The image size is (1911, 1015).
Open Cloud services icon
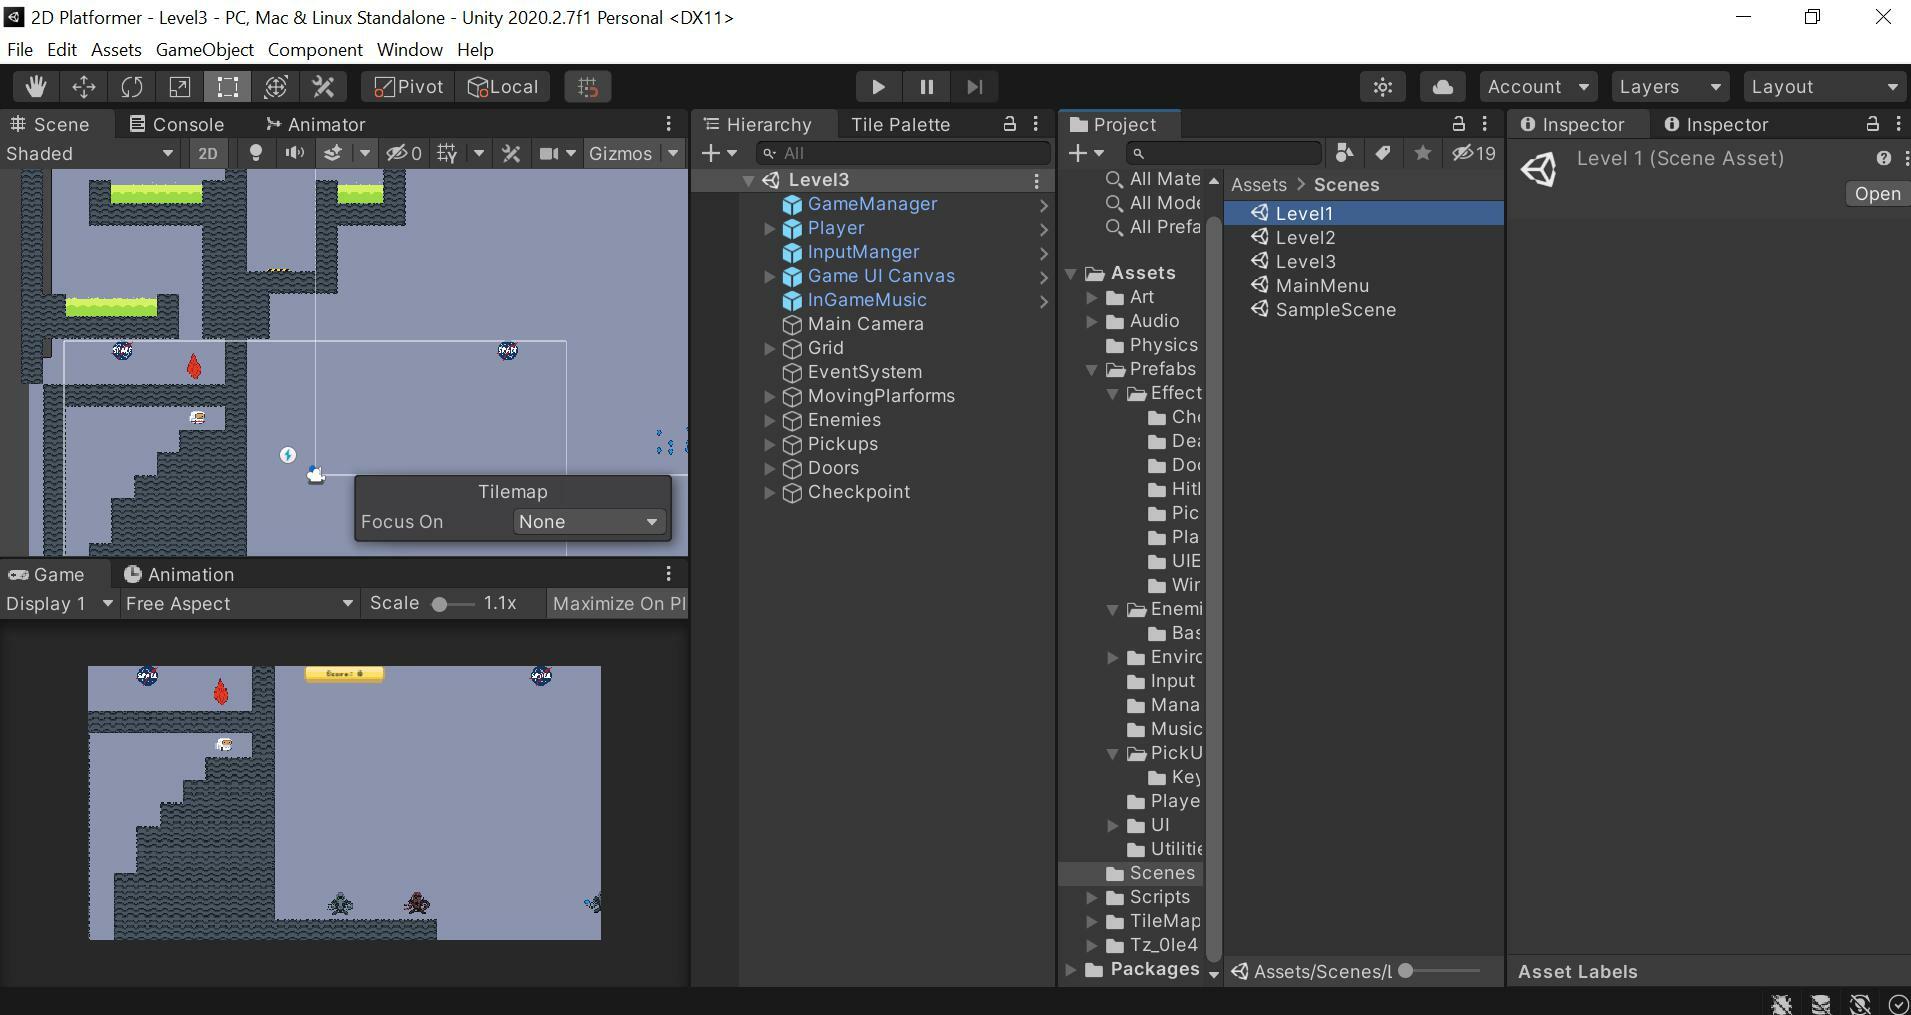tap(1442, 87)
